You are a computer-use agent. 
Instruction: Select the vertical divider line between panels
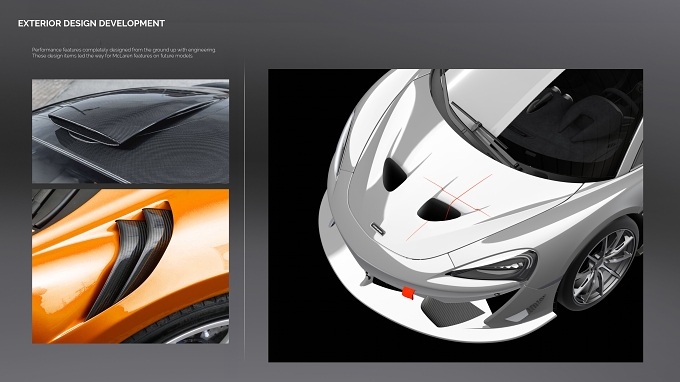coord(245,211)
